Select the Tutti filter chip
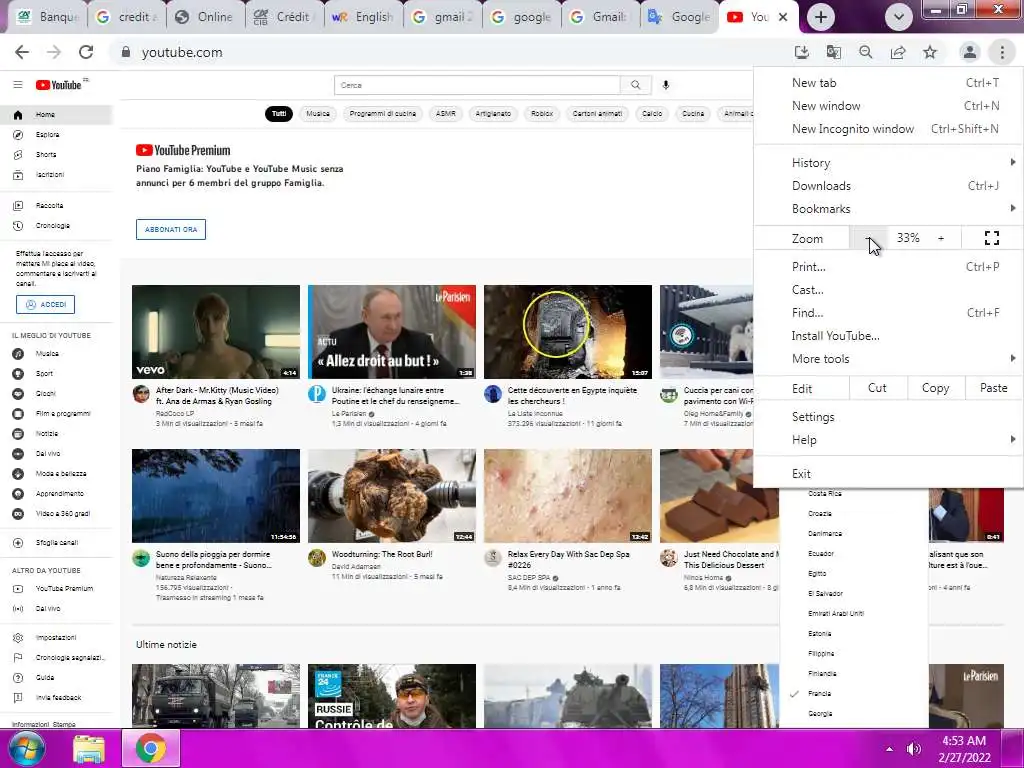Viewport: 1024px width, 768px height. pyautogui.click(x=279, y=114)
